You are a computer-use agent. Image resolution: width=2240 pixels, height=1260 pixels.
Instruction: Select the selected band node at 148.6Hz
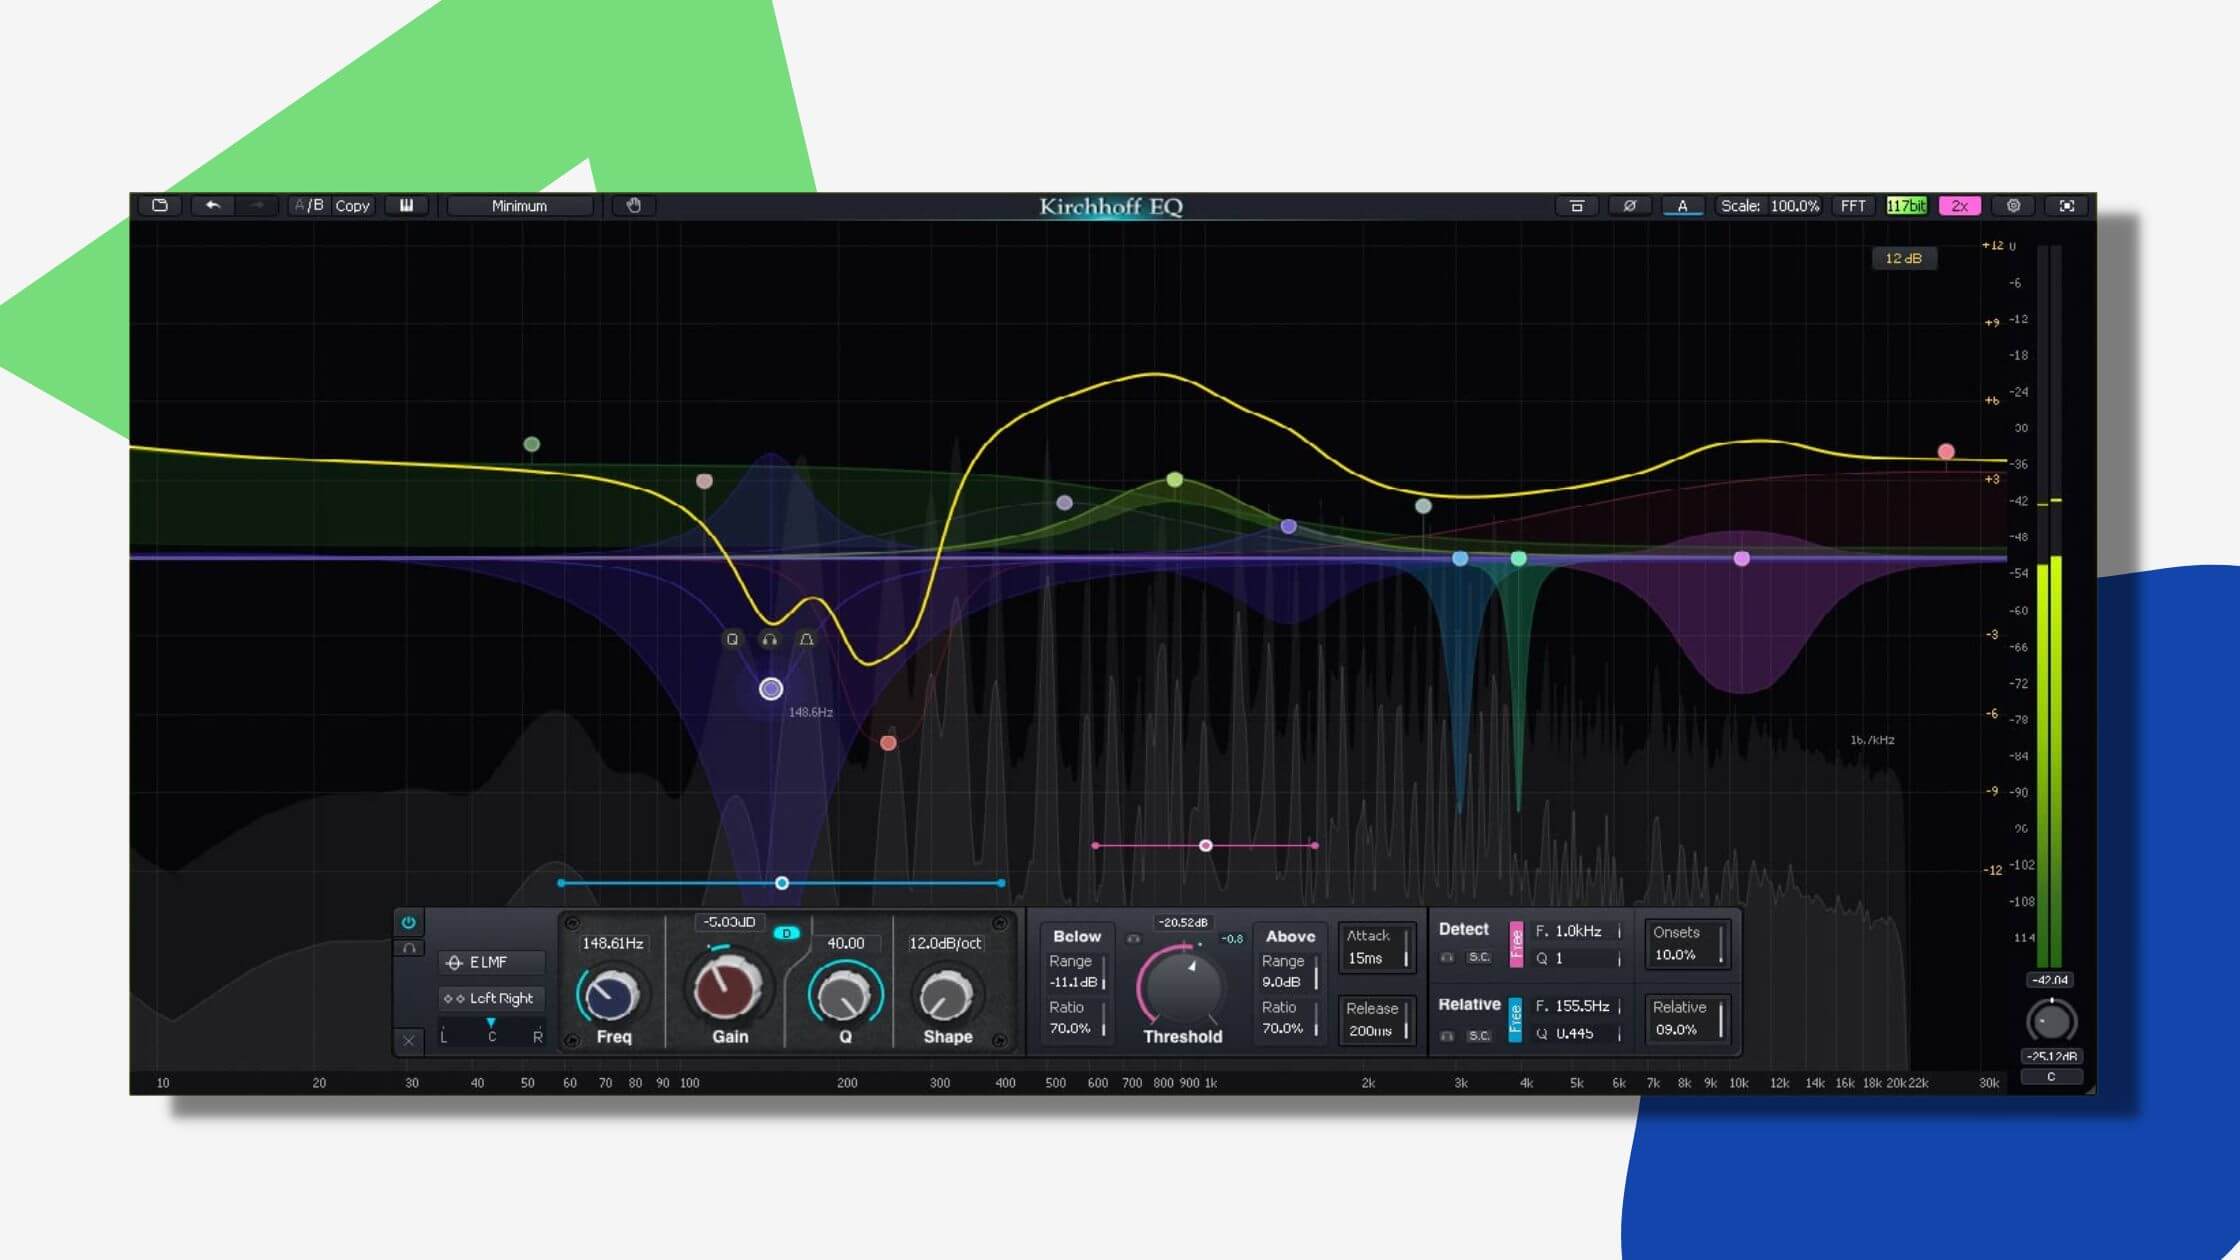(x=770, y=688)
